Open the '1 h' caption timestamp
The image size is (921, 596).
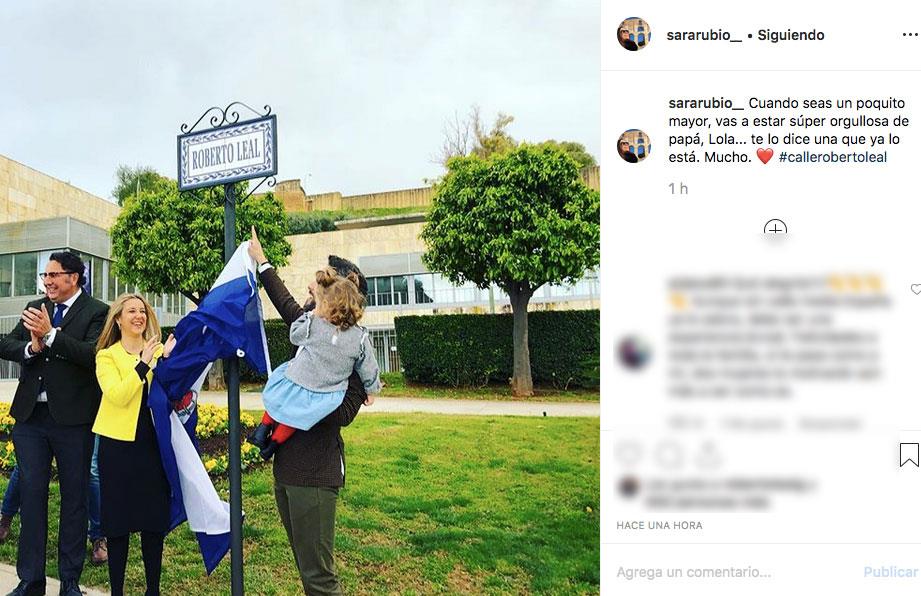678,188
